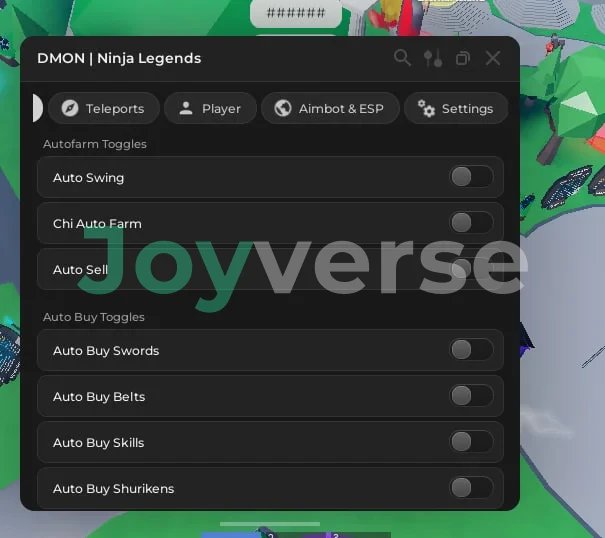Enable Auto Buy Shurikens toggle
The width and height of the screenshot is (605, 538).
(471, 488)
